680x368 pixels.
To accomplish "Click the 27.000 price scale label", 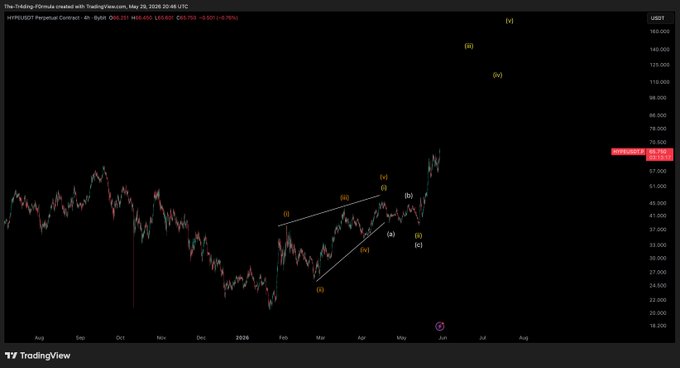I will coord(658,273).
